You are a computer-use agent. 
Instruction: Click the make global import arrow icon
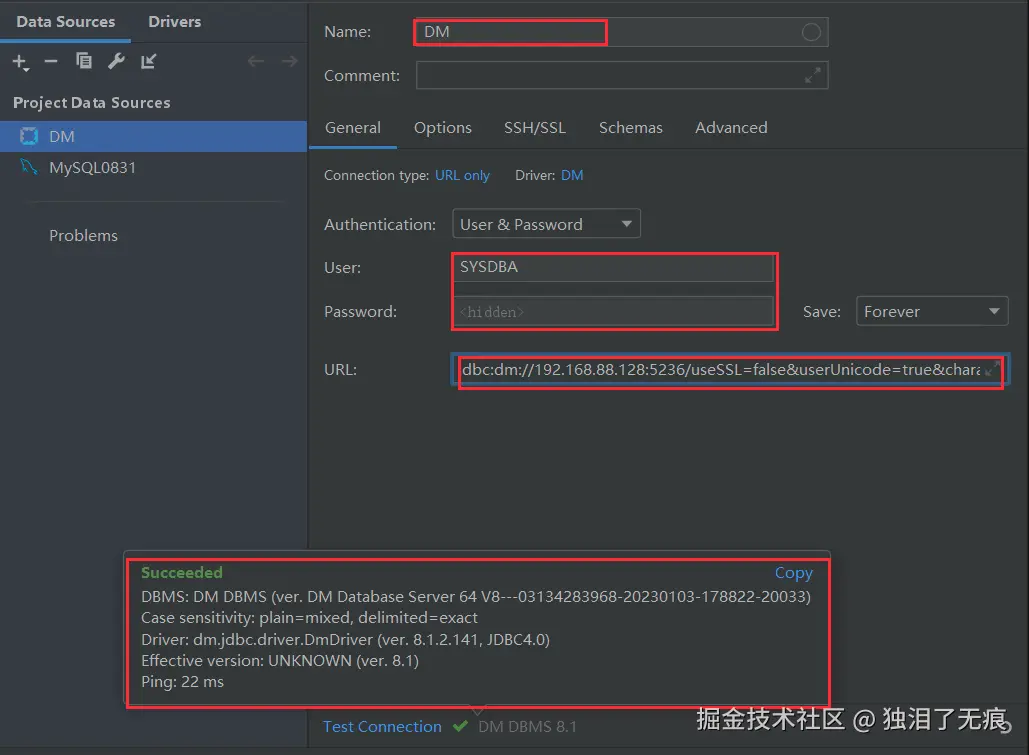click(149, 61)
